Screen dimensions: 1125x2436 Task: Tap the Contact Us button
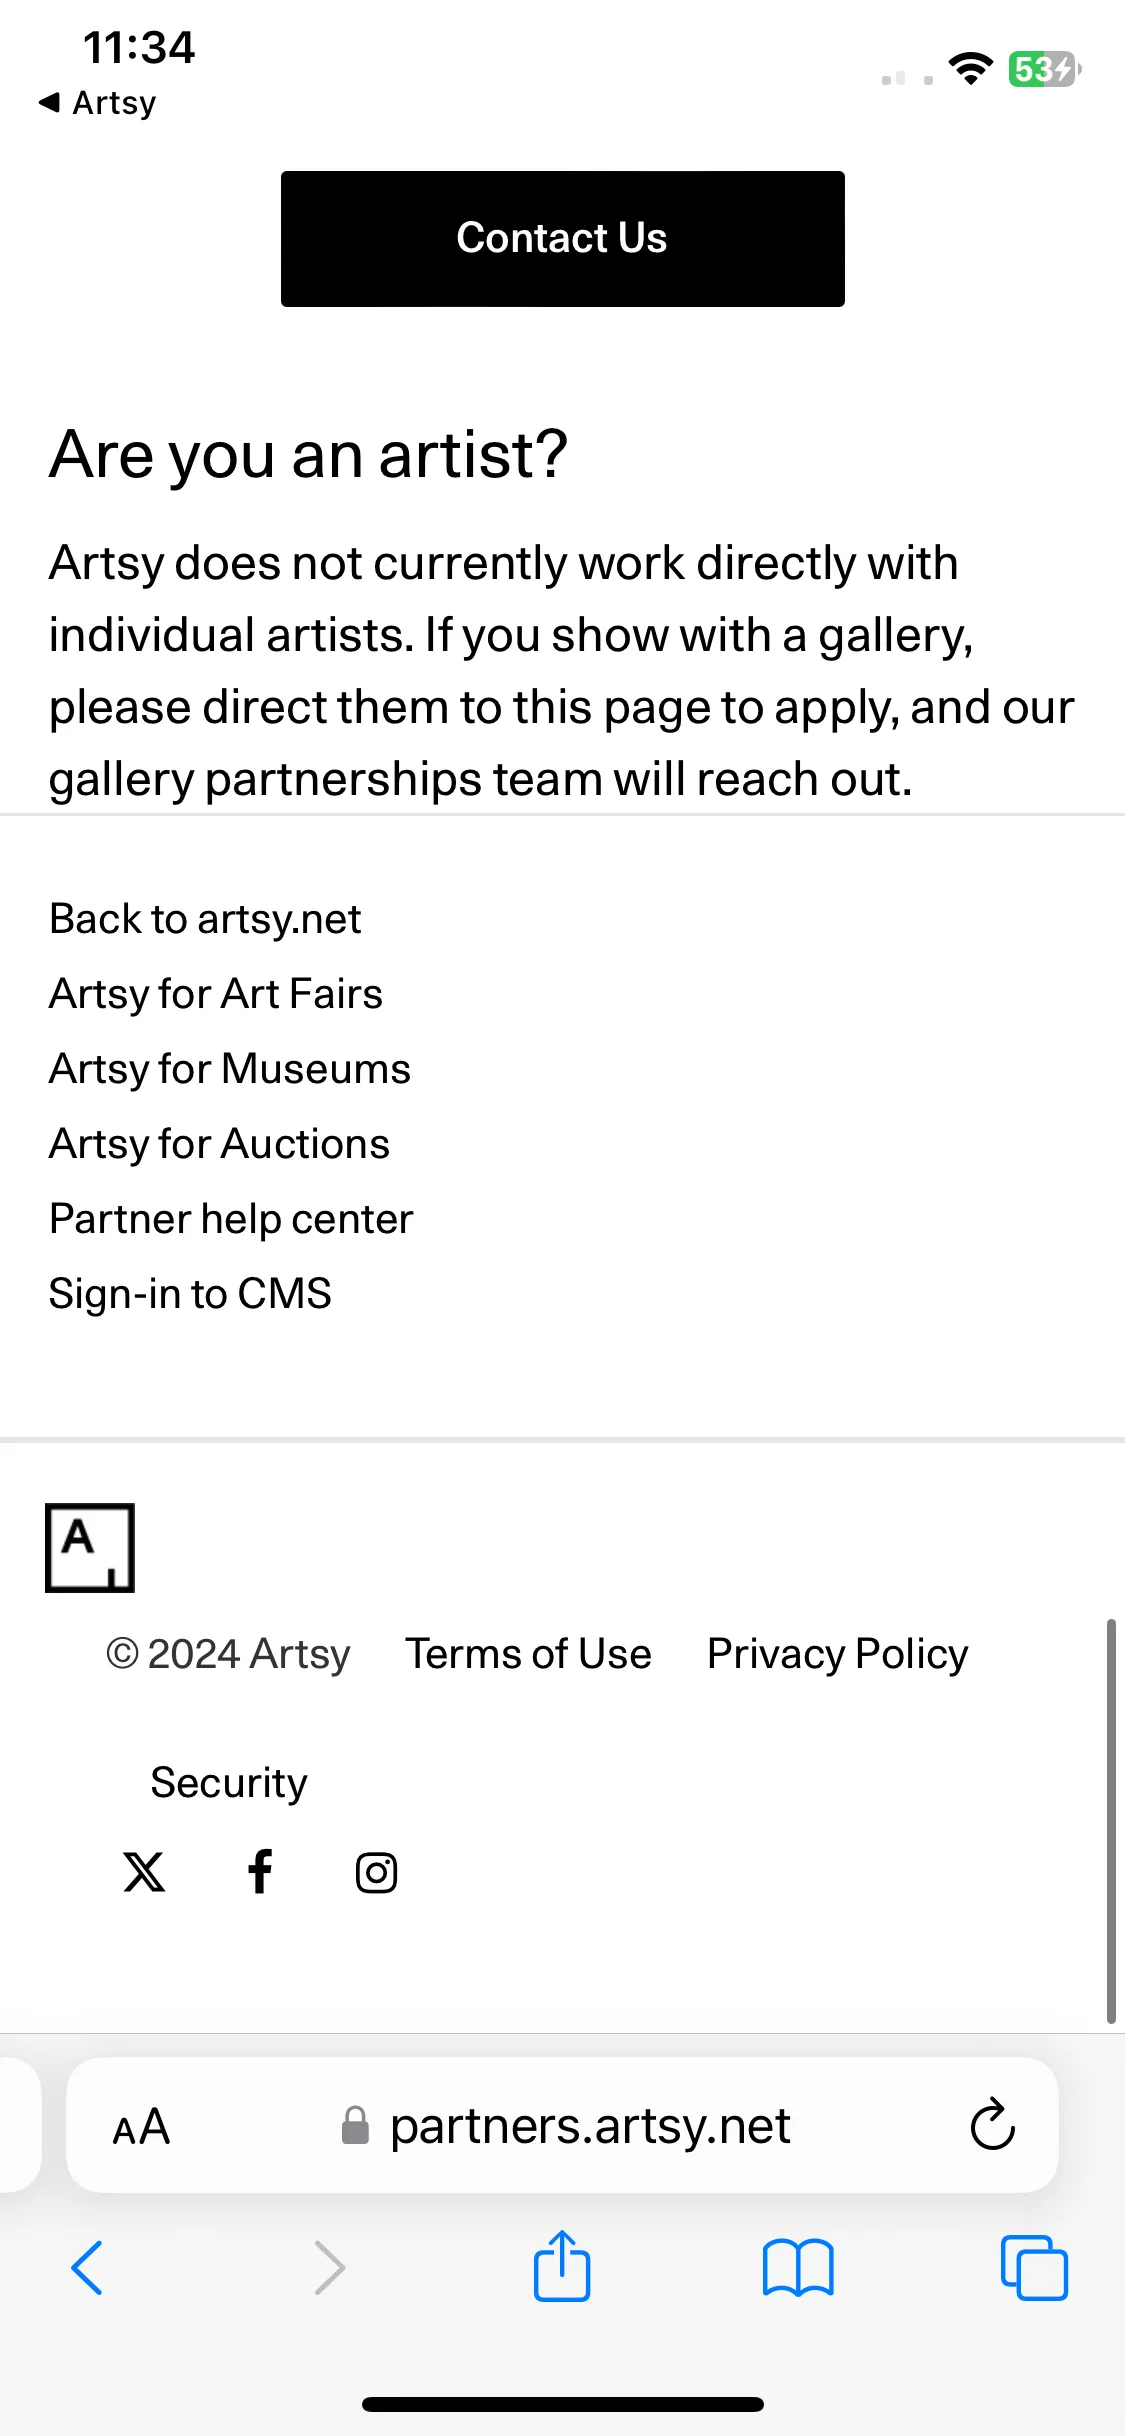[x=563, y=239]
